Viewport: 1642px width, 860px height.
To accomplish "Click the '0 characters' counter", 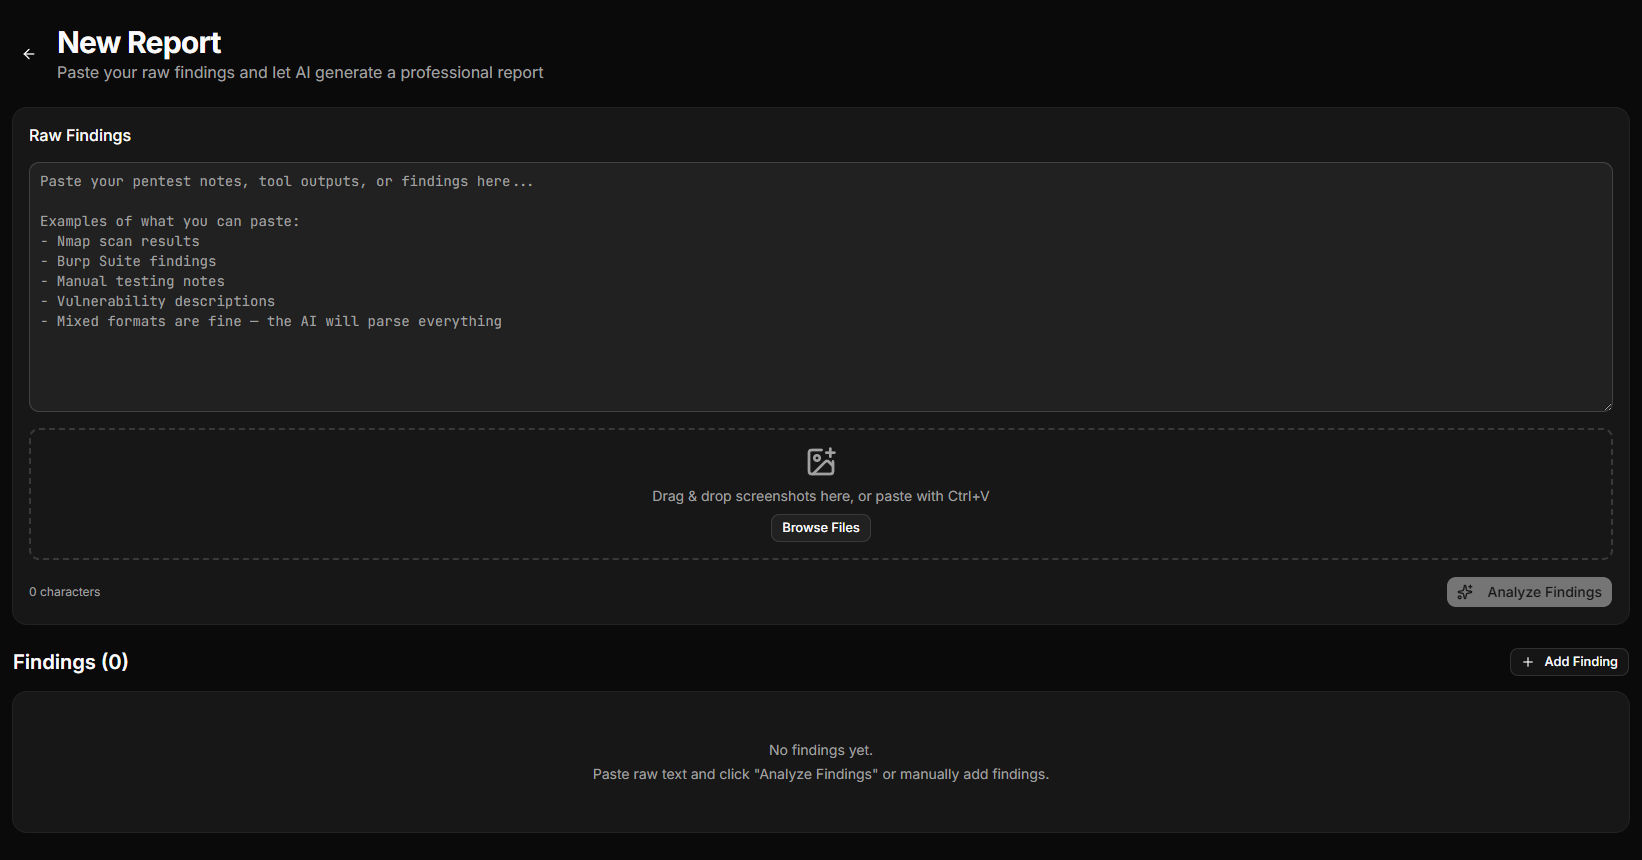I will pyautogui.click(x=65, y=592).
